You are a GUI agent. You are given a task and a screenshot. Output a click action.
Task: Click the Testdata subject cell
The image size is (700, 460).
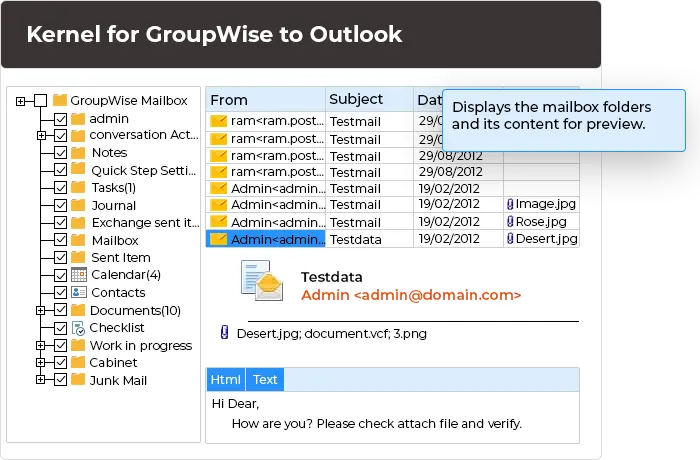pyautogui.click(x=369, y=239)
